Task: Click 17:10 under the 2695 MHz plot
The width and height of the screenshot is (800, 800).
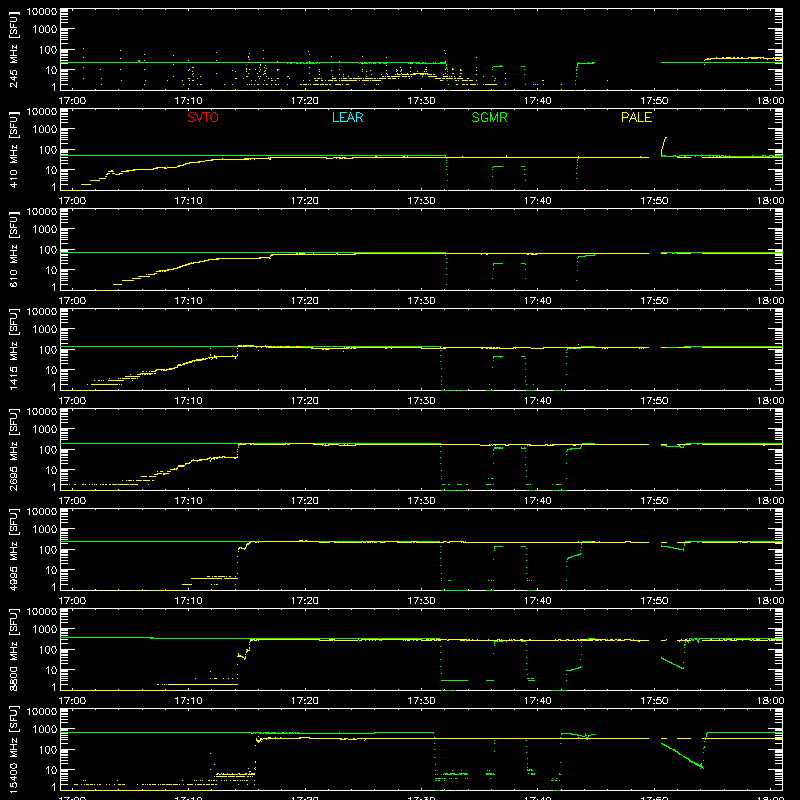Action: tap(188, 501)
